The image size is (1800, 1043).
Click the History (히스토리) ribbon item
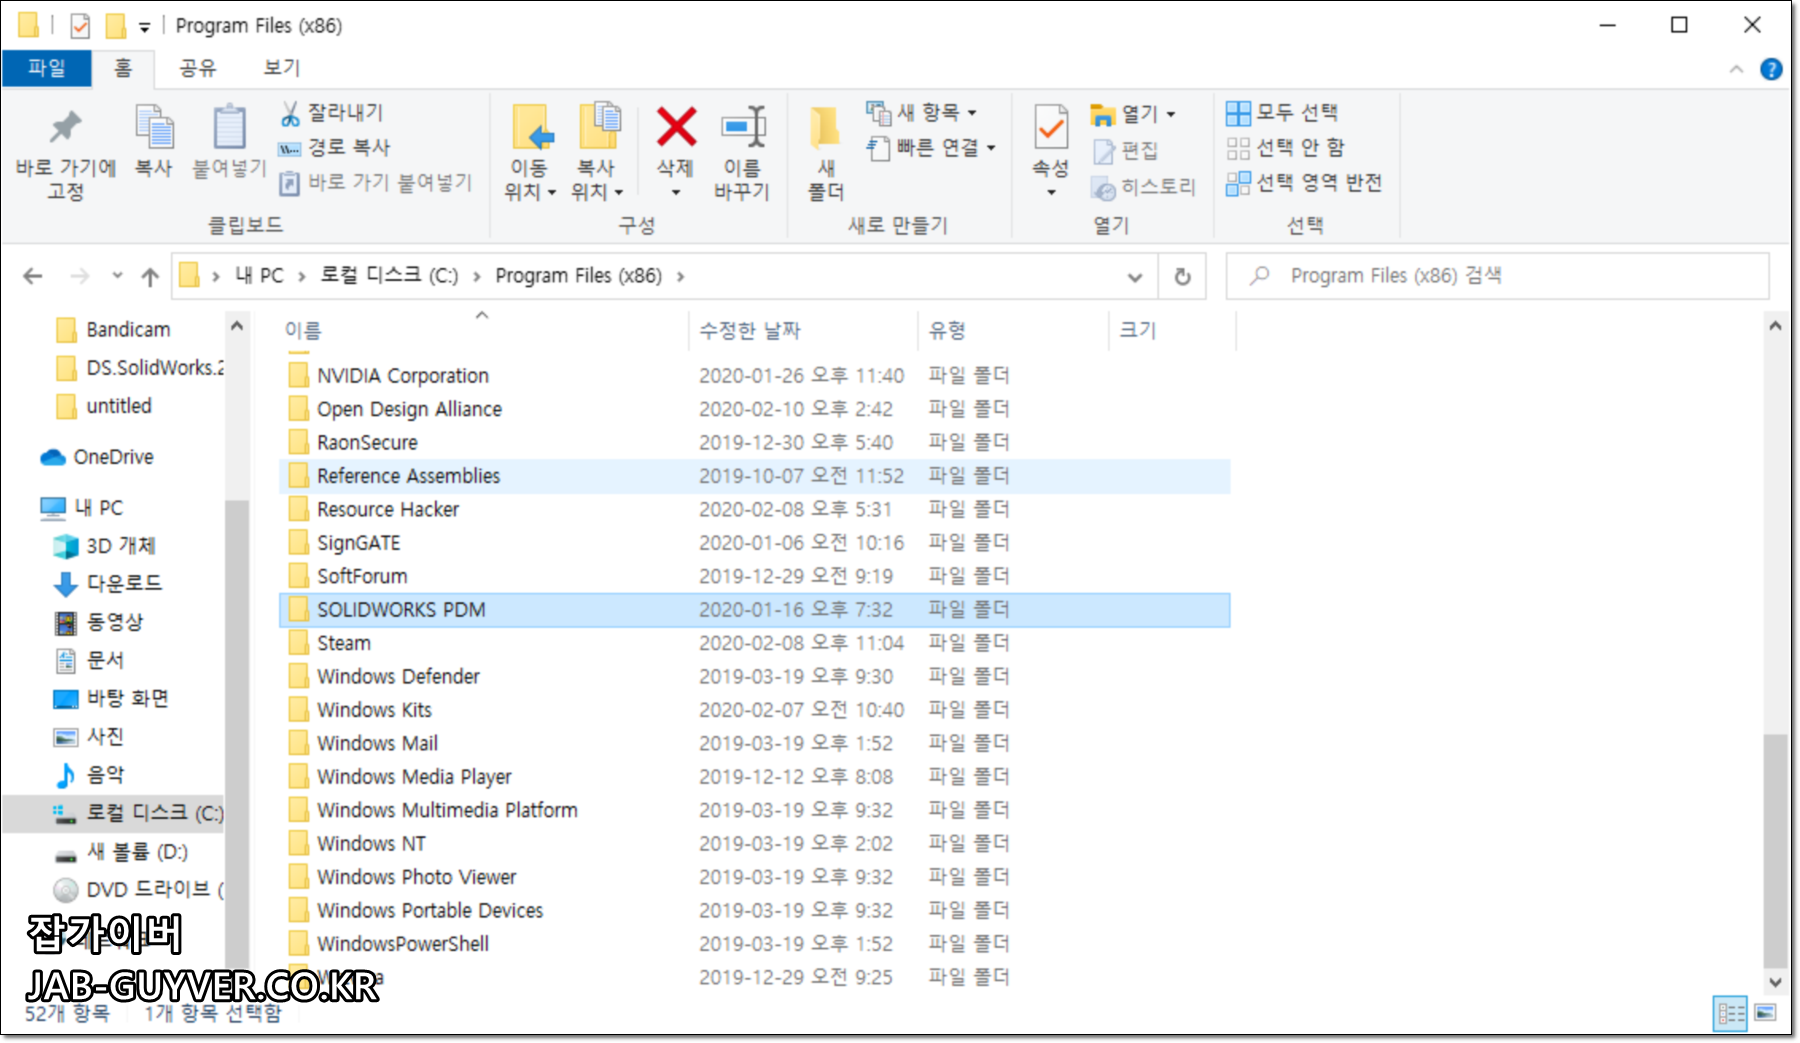point(1144,187)
